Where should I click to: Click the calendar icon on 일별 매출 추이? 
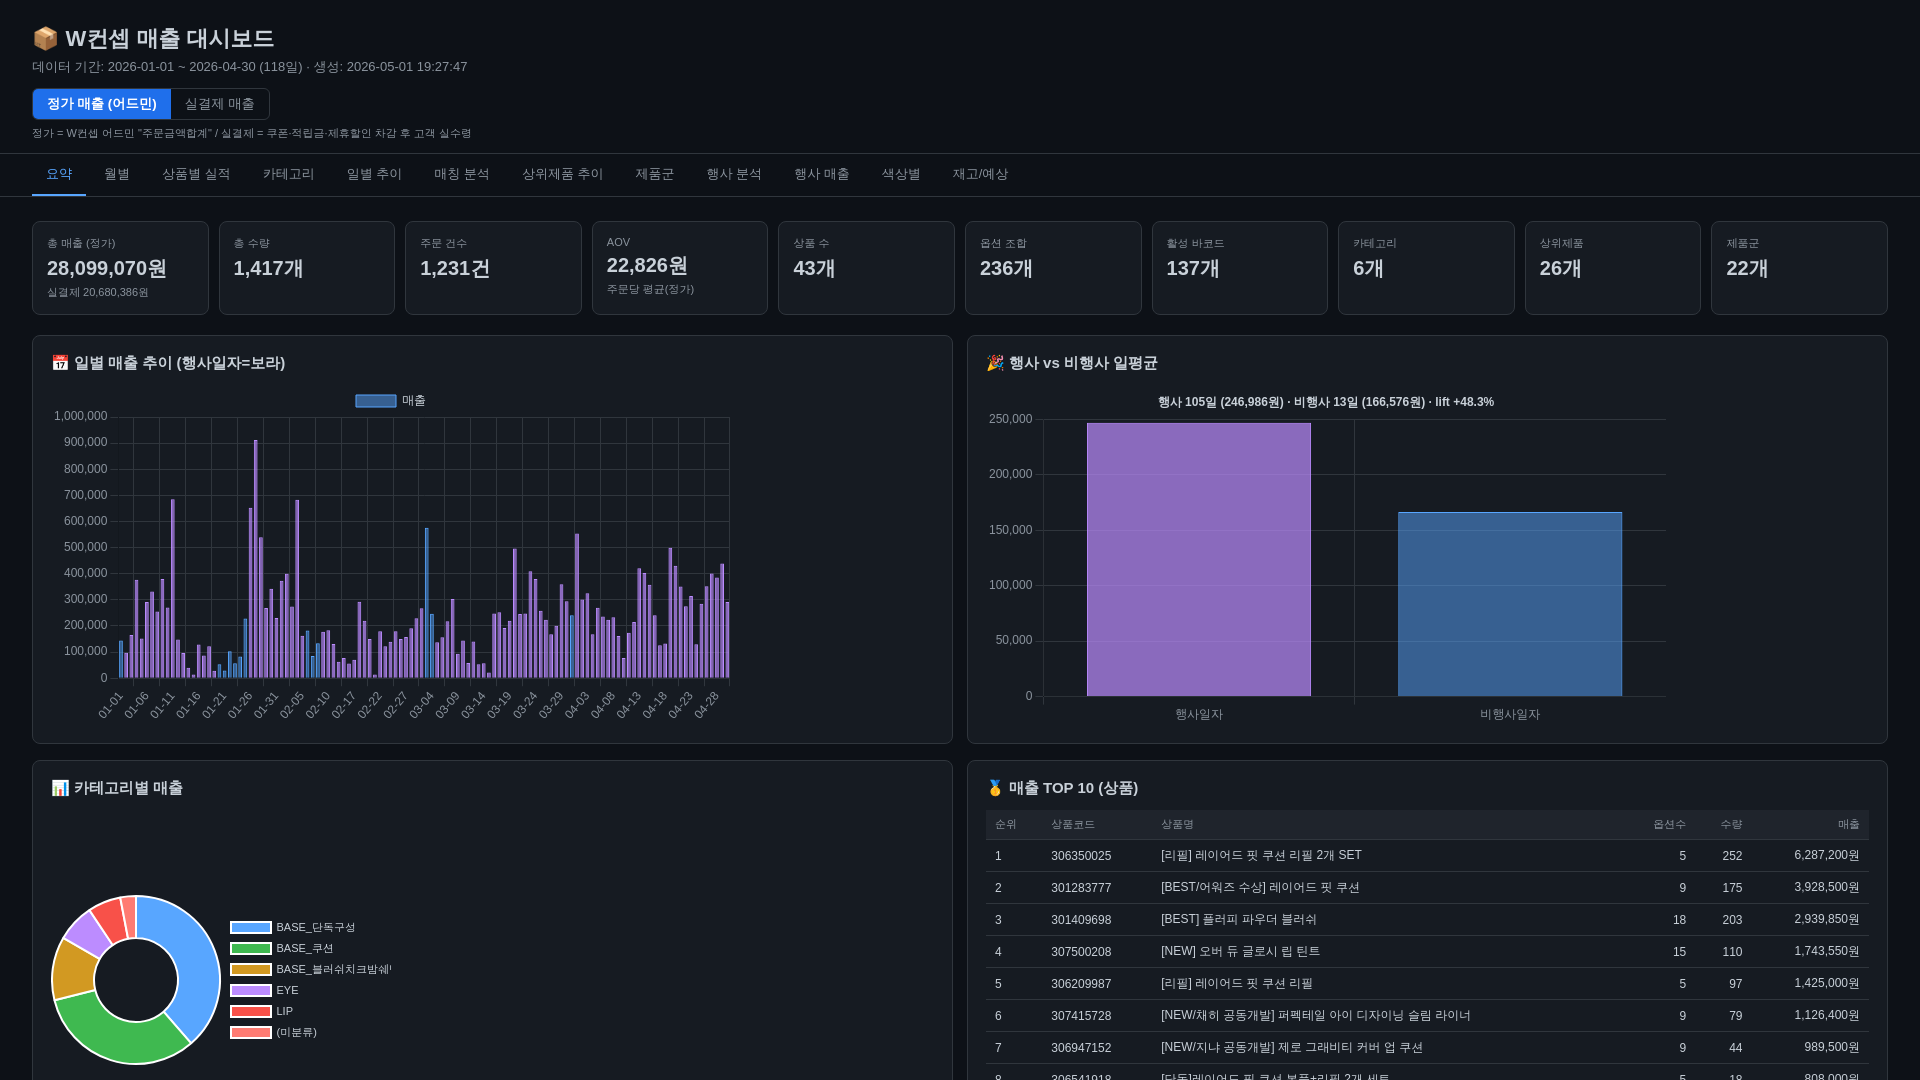coord(60,363)
